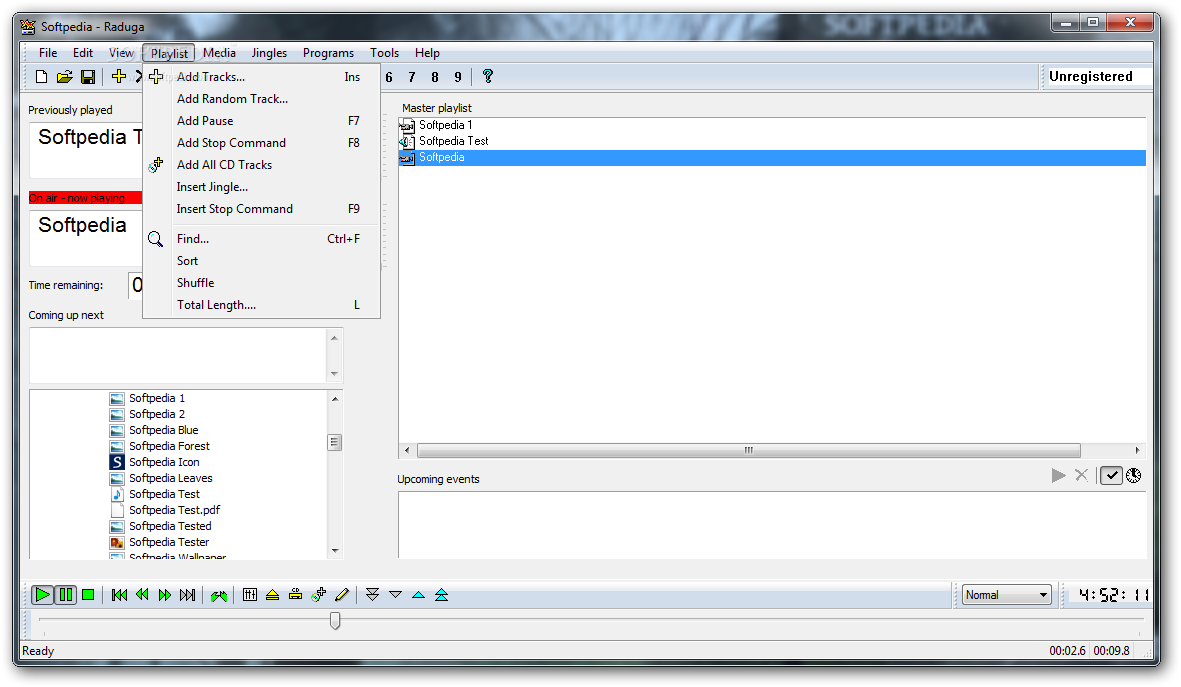This screenshot has height=687, width=1181.
Task: Open the Jingles menu
Action: (x=269, y=53)
